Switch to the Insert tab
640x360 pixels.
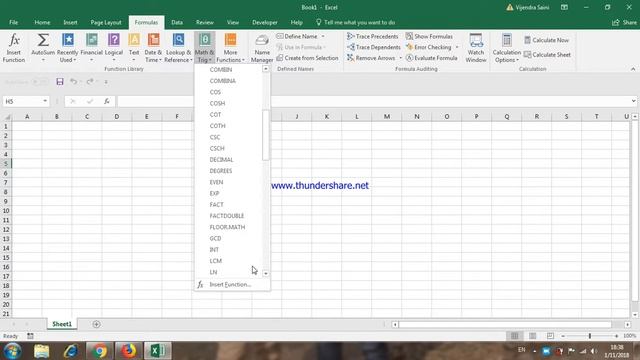coord(70,22)
